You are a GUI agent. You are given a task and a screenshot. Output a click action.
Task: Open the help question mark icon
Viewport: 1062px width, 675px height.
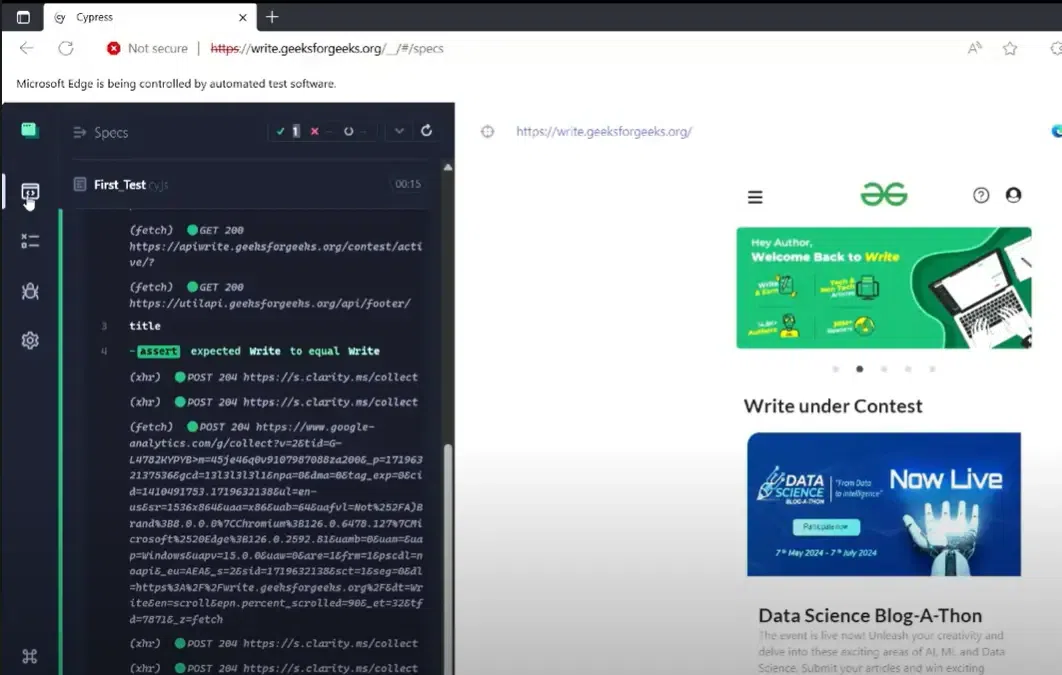pyautogui.click(x=981, y=196)
